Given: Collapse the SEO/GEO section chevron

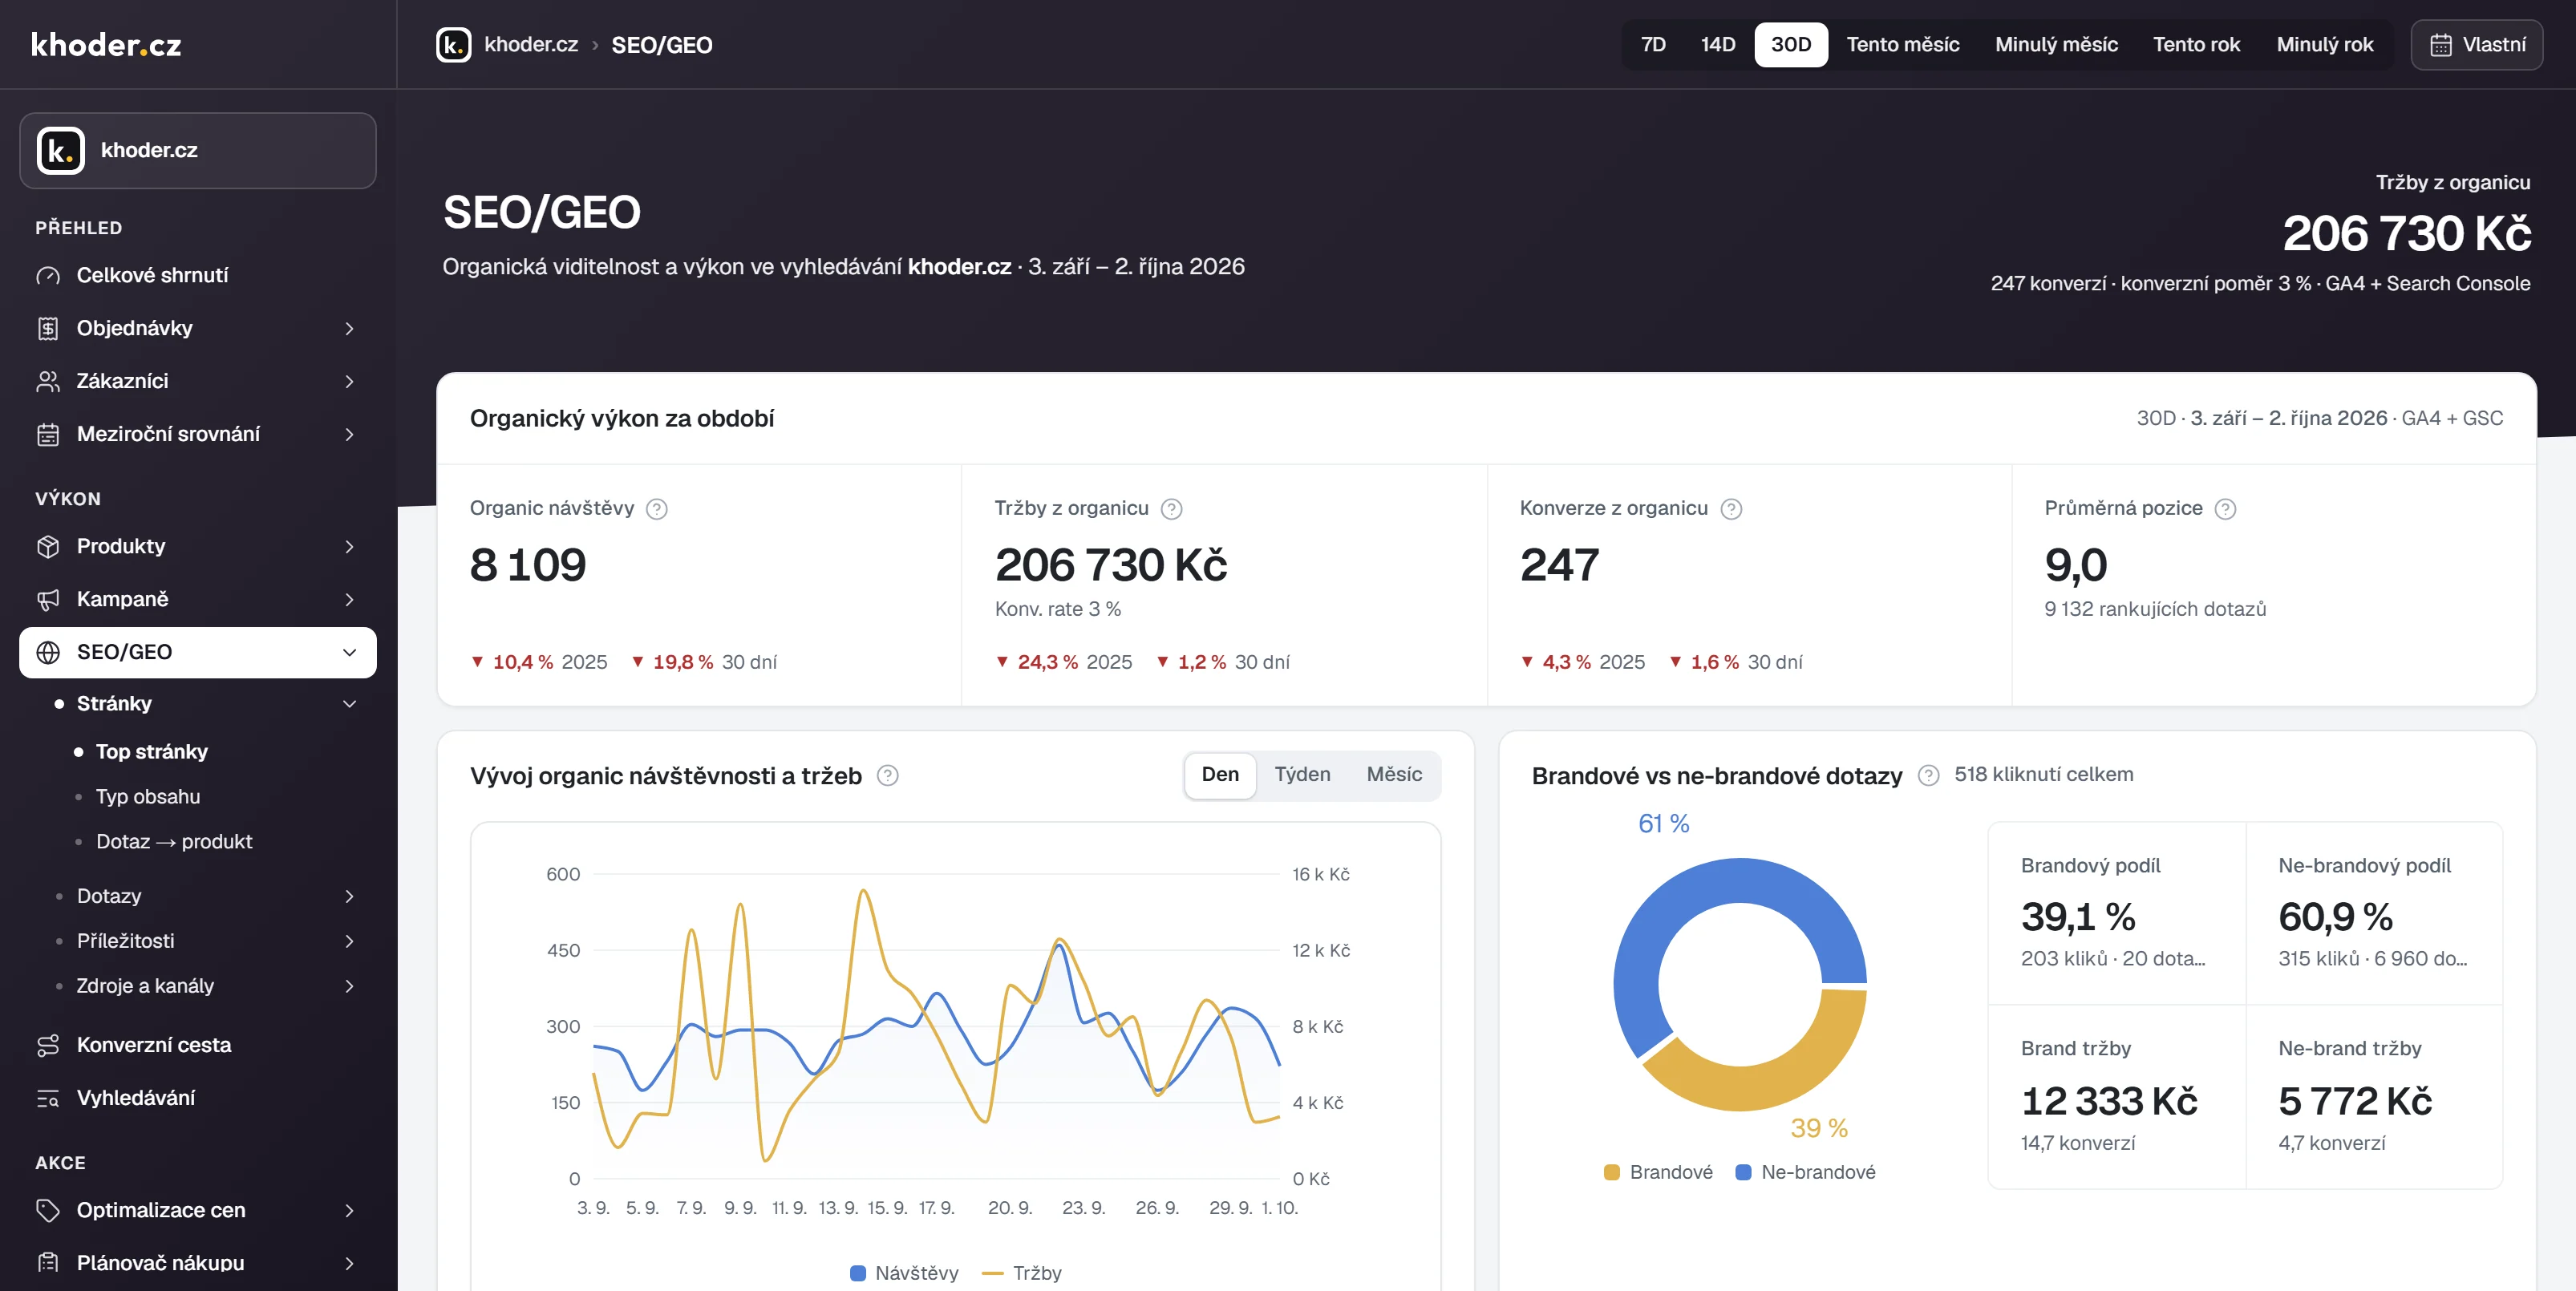Looking at the screenshot, I should (x=349, y=652).
